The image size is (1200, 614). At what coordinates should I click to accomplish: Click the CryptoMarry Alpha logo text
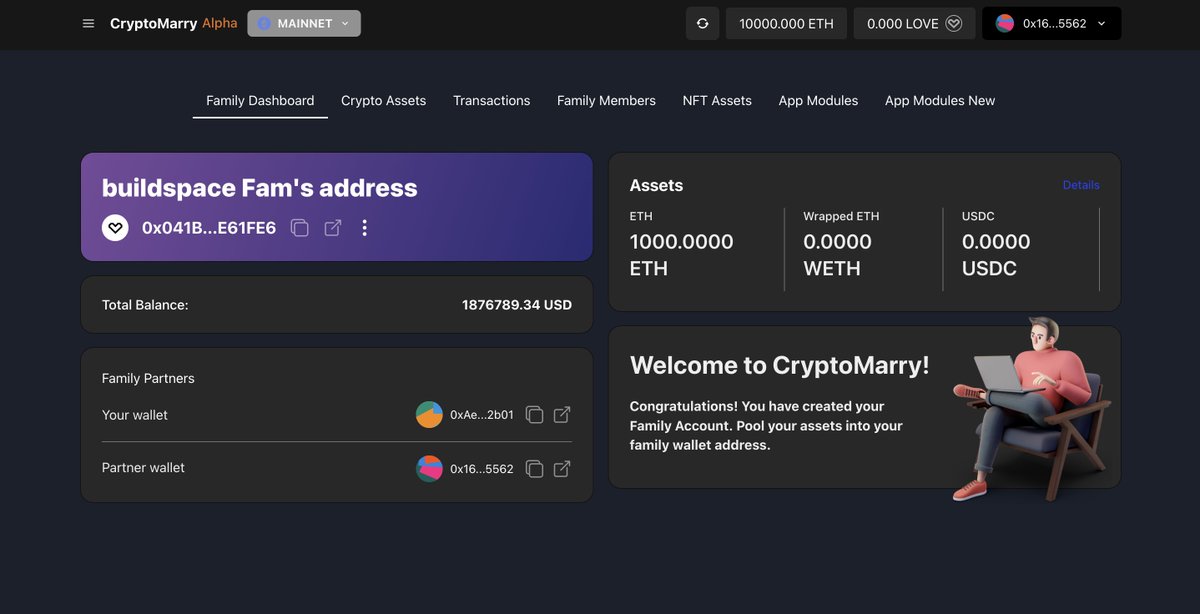(x=174, y=23)
